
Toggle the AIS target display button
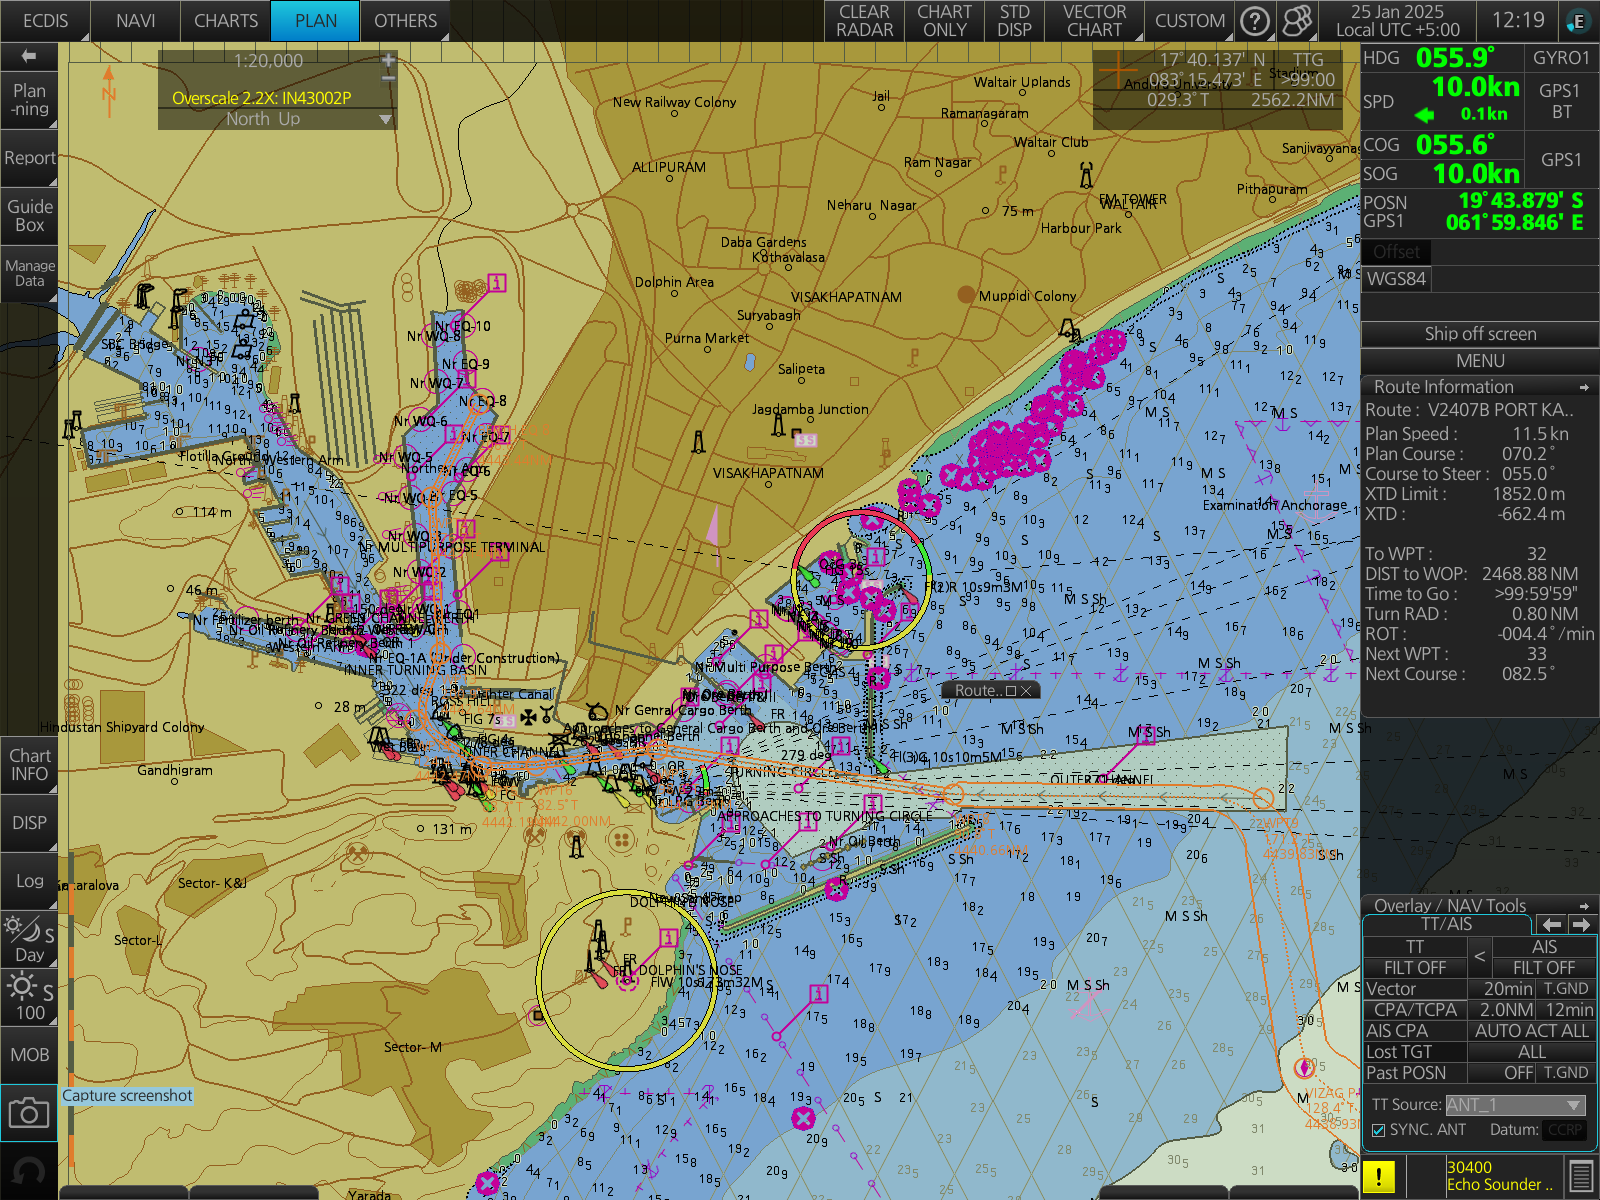1543,947
